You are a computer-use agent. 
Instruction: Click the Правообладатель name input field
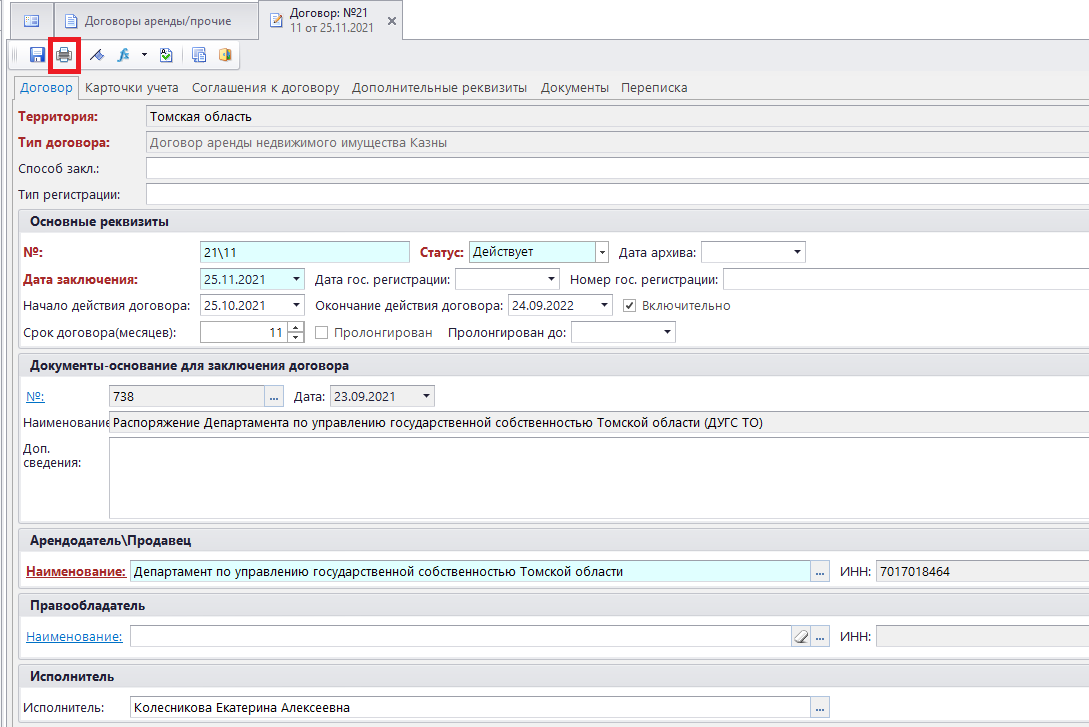point(460,636)
